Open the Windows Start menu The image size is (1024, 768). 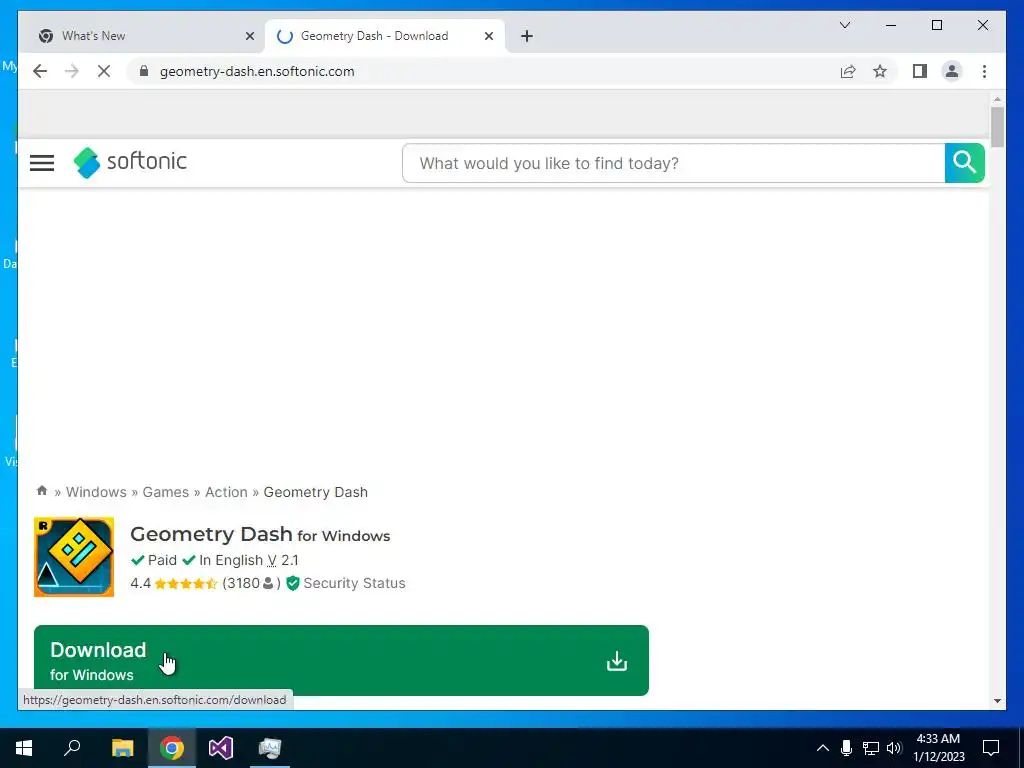click(24, 748)
